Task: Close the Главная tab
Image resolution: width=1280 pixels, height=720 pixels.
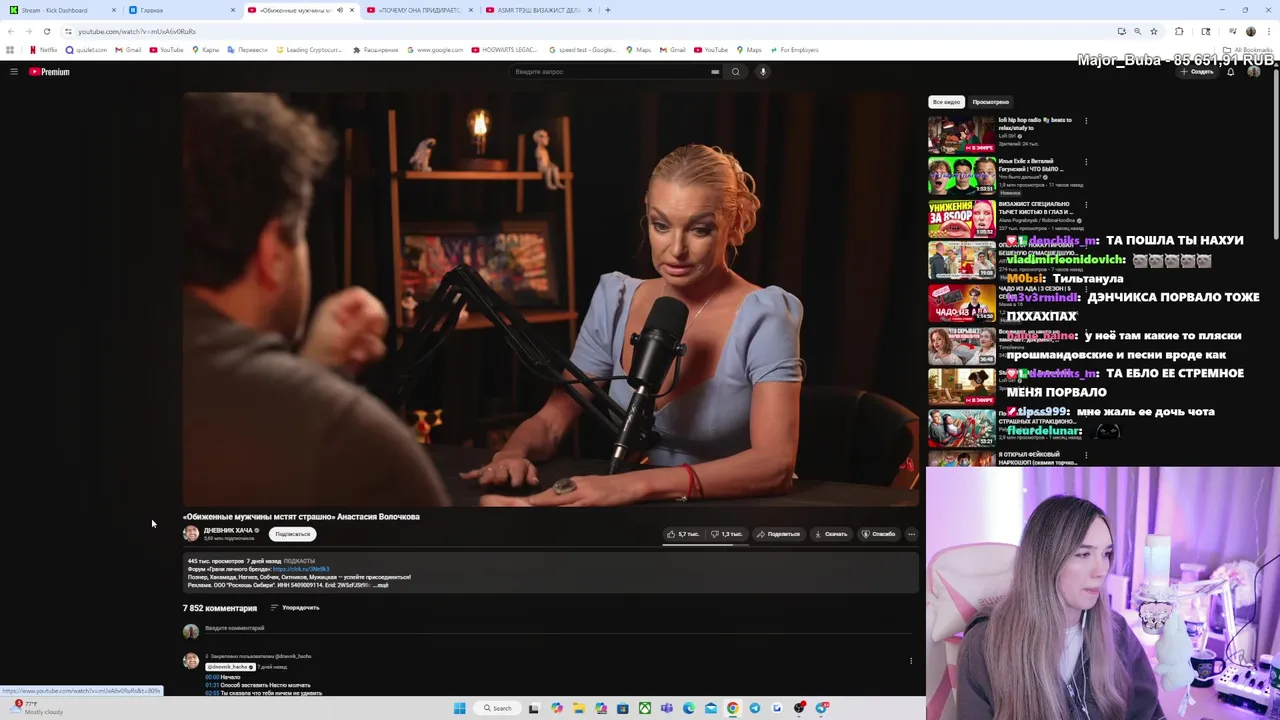Action: coord(233,10)
